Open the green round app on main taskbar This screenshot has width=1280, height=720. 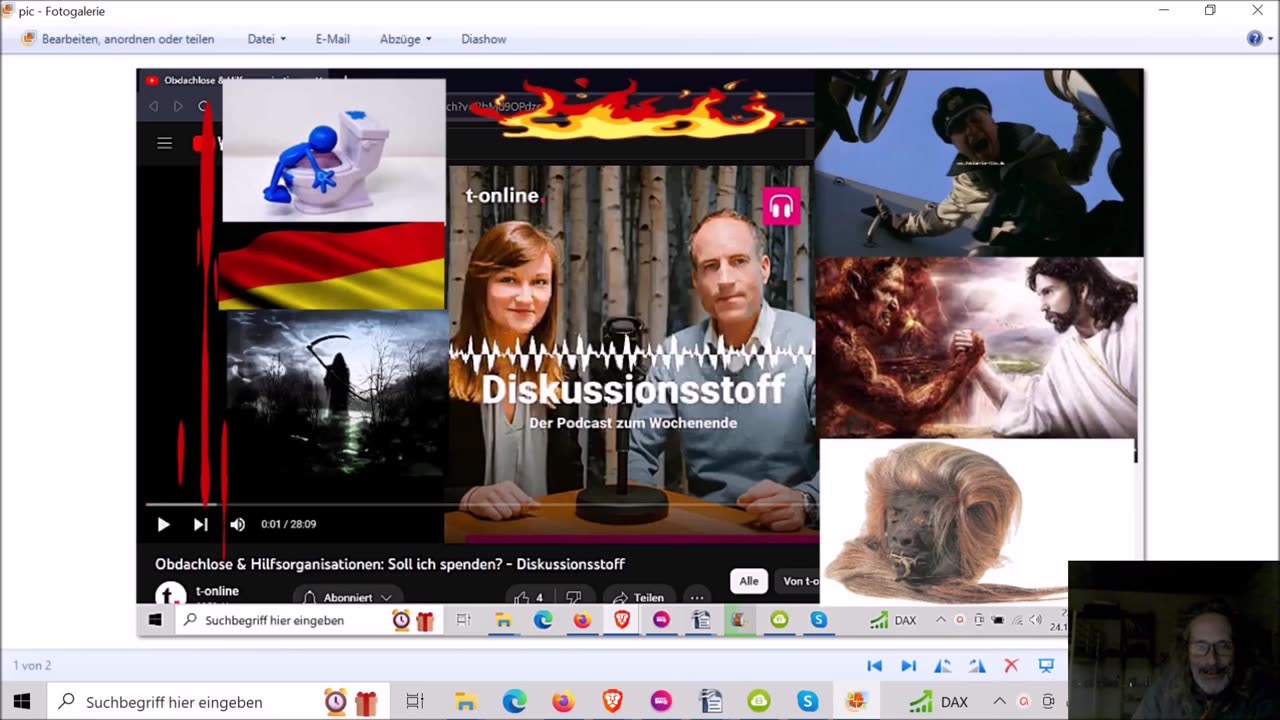pos(759,702)
